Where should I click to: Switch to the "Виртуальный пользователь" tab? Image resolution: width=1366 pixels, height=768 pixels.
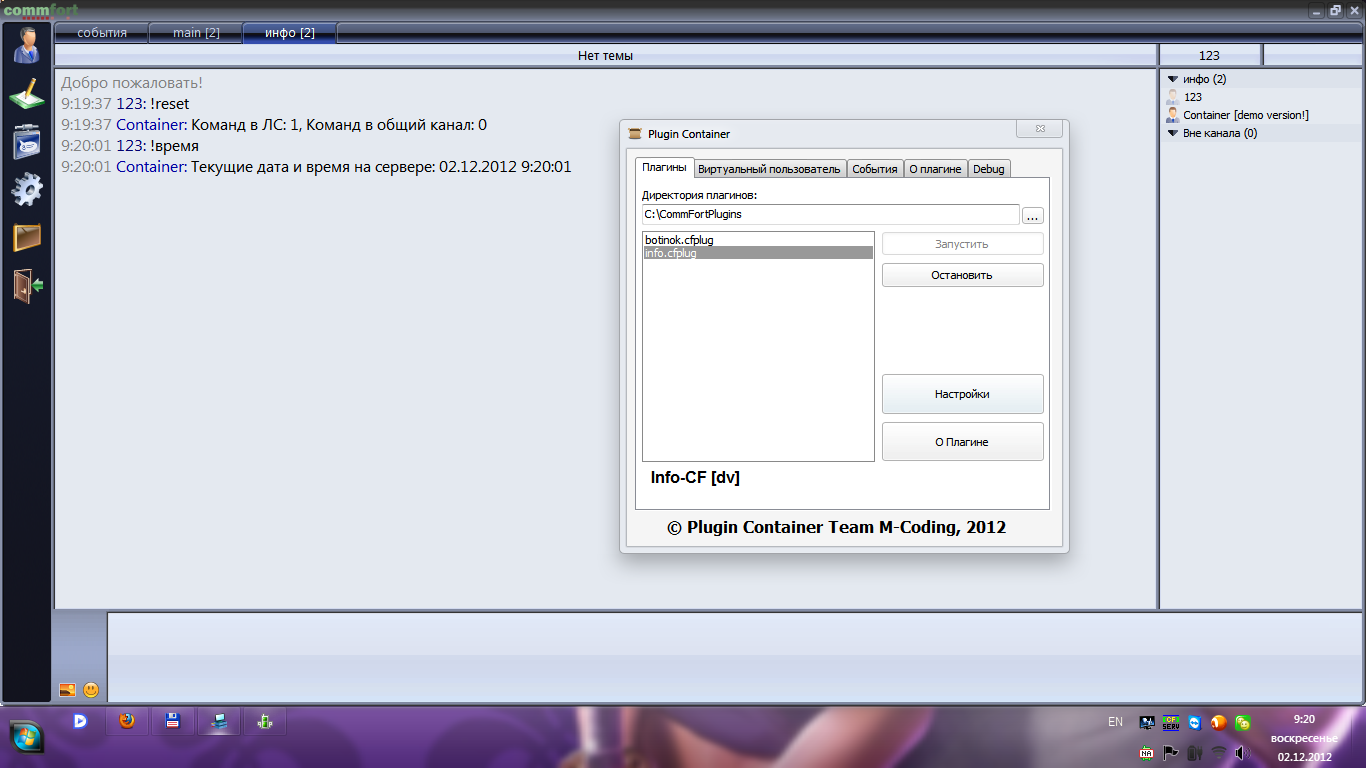(x=769, y=169)
